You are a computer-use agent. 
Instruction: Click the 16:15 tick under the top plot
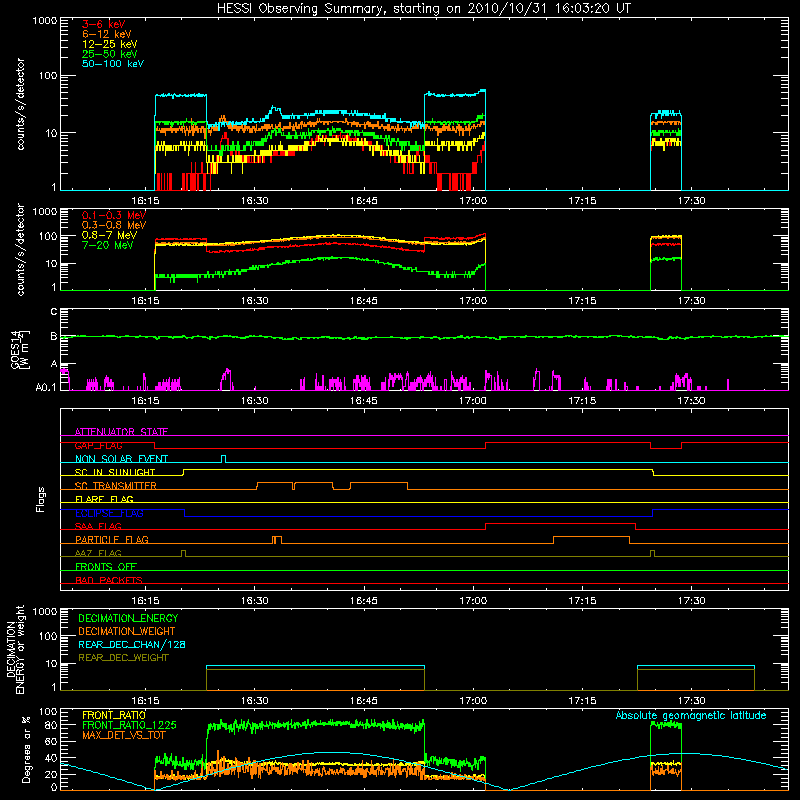[x=145, y=201]
